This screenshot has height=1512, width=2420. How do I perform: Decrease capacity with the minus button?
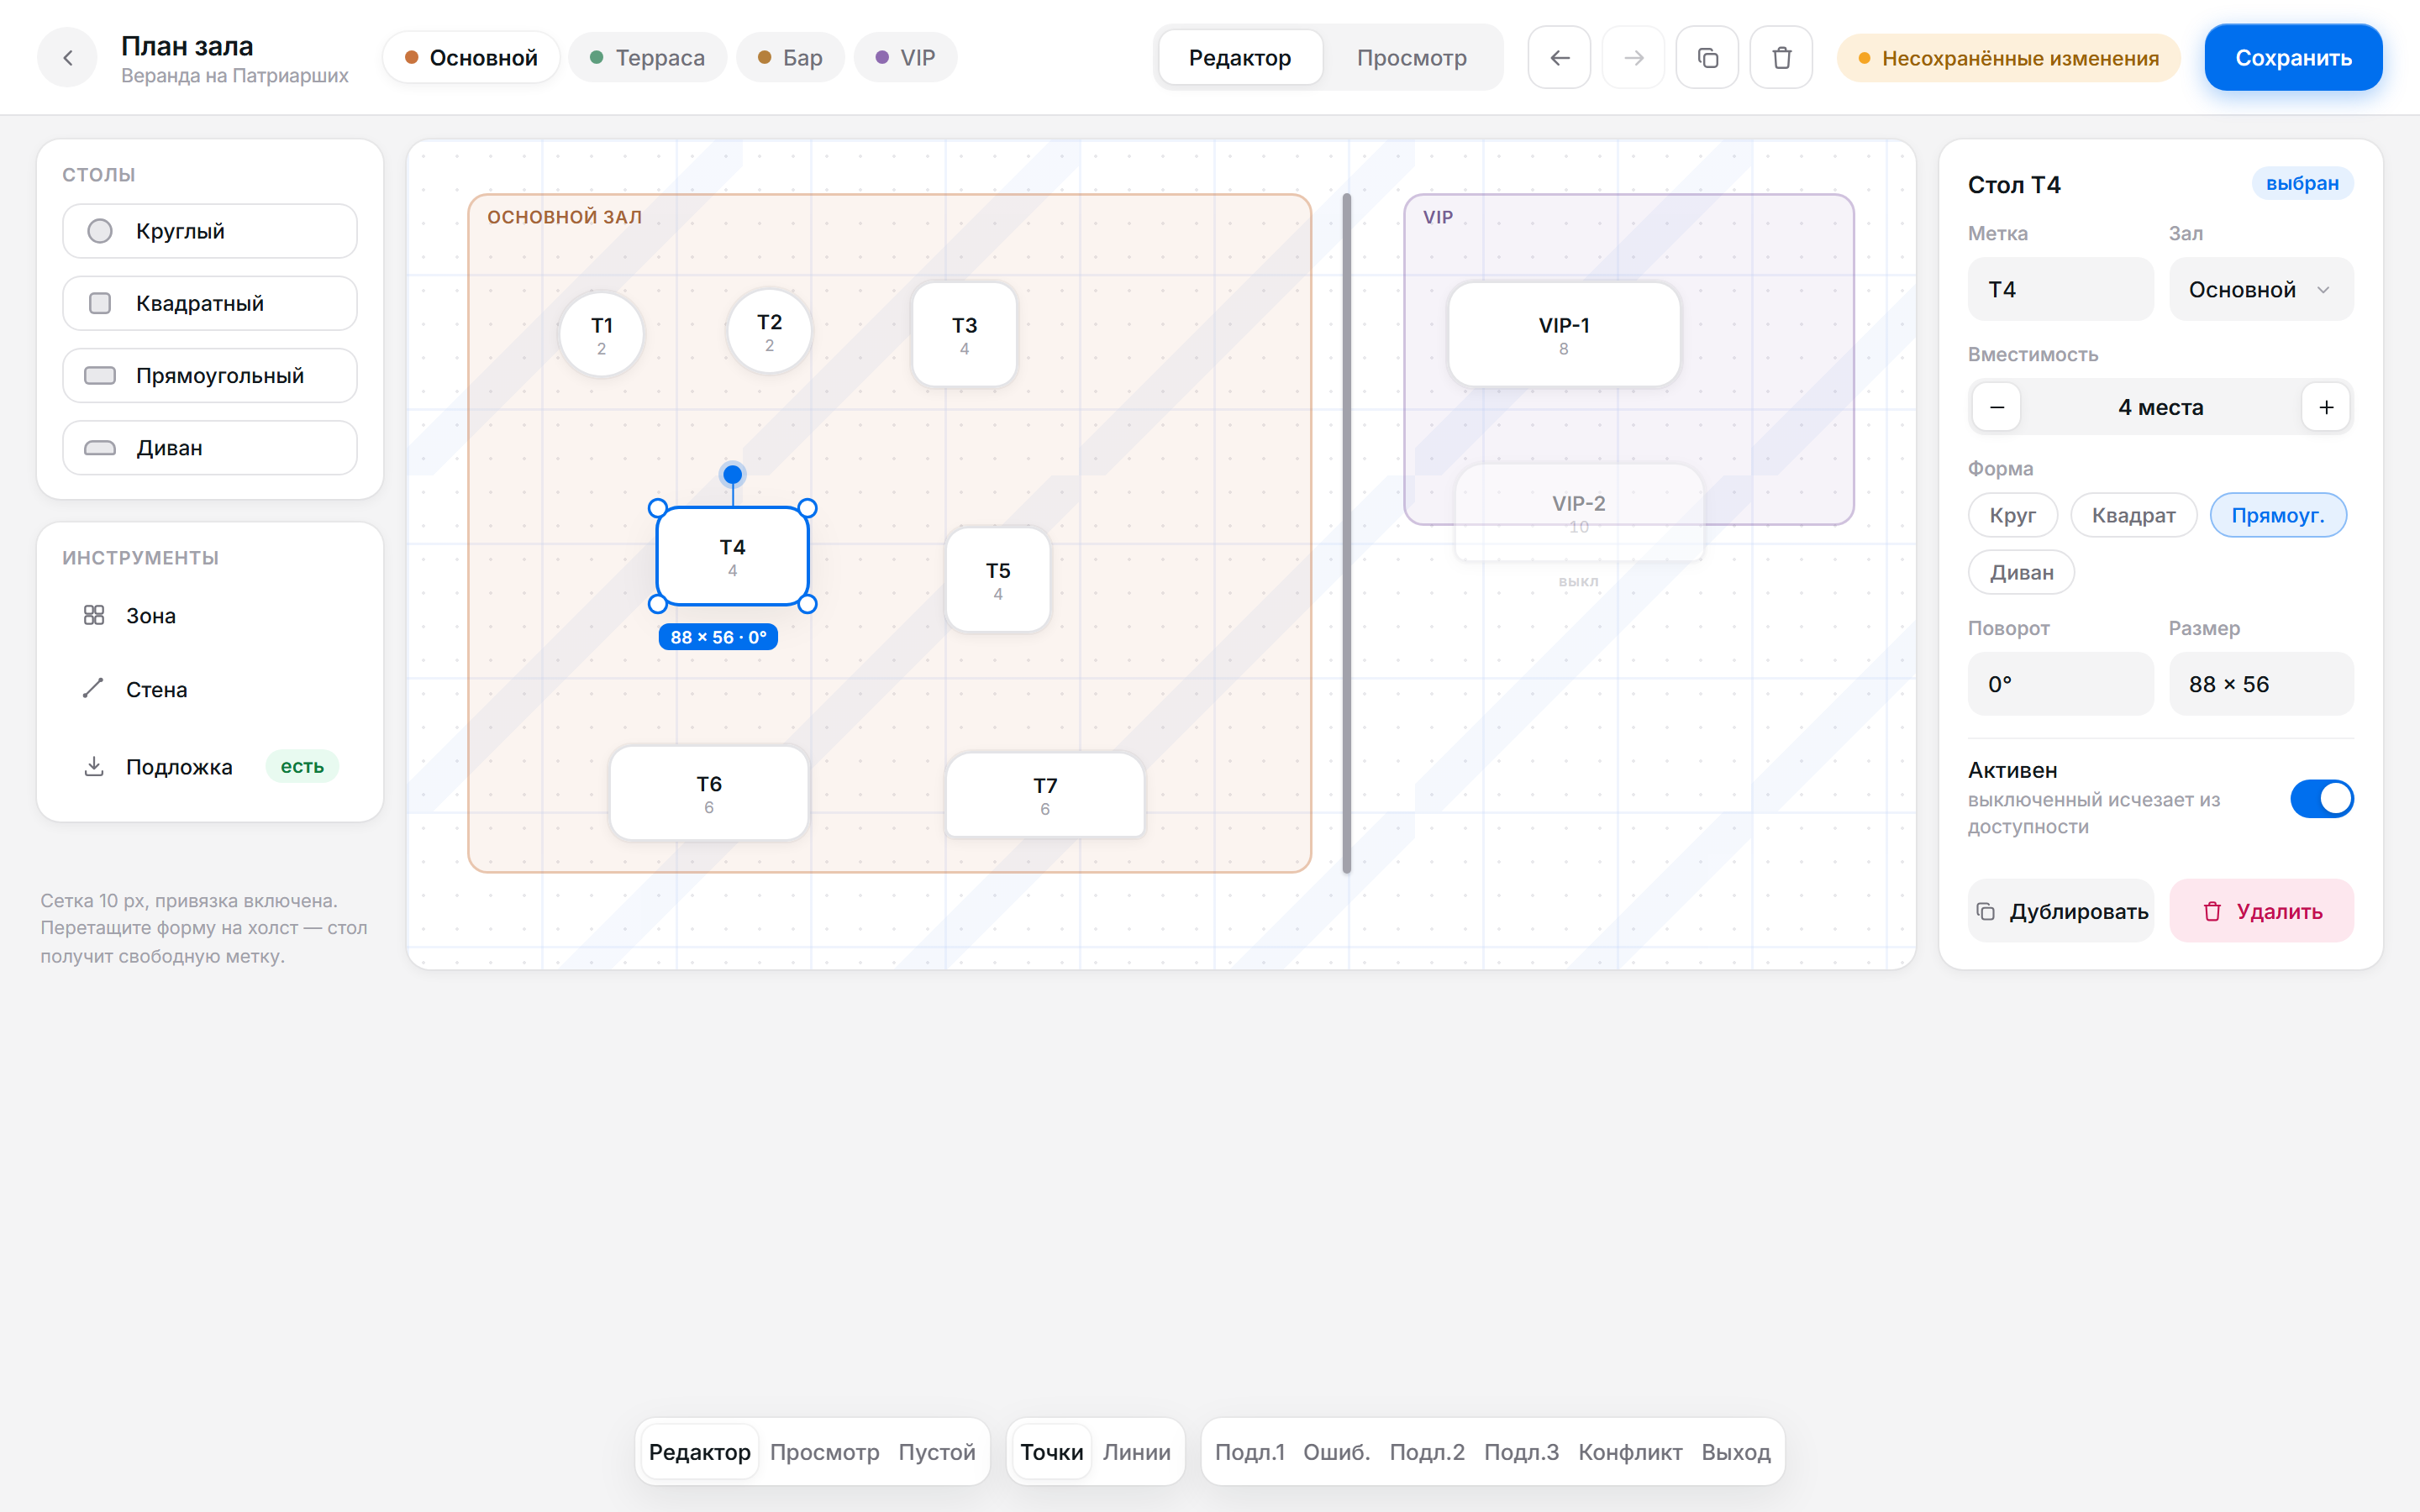1996,407
